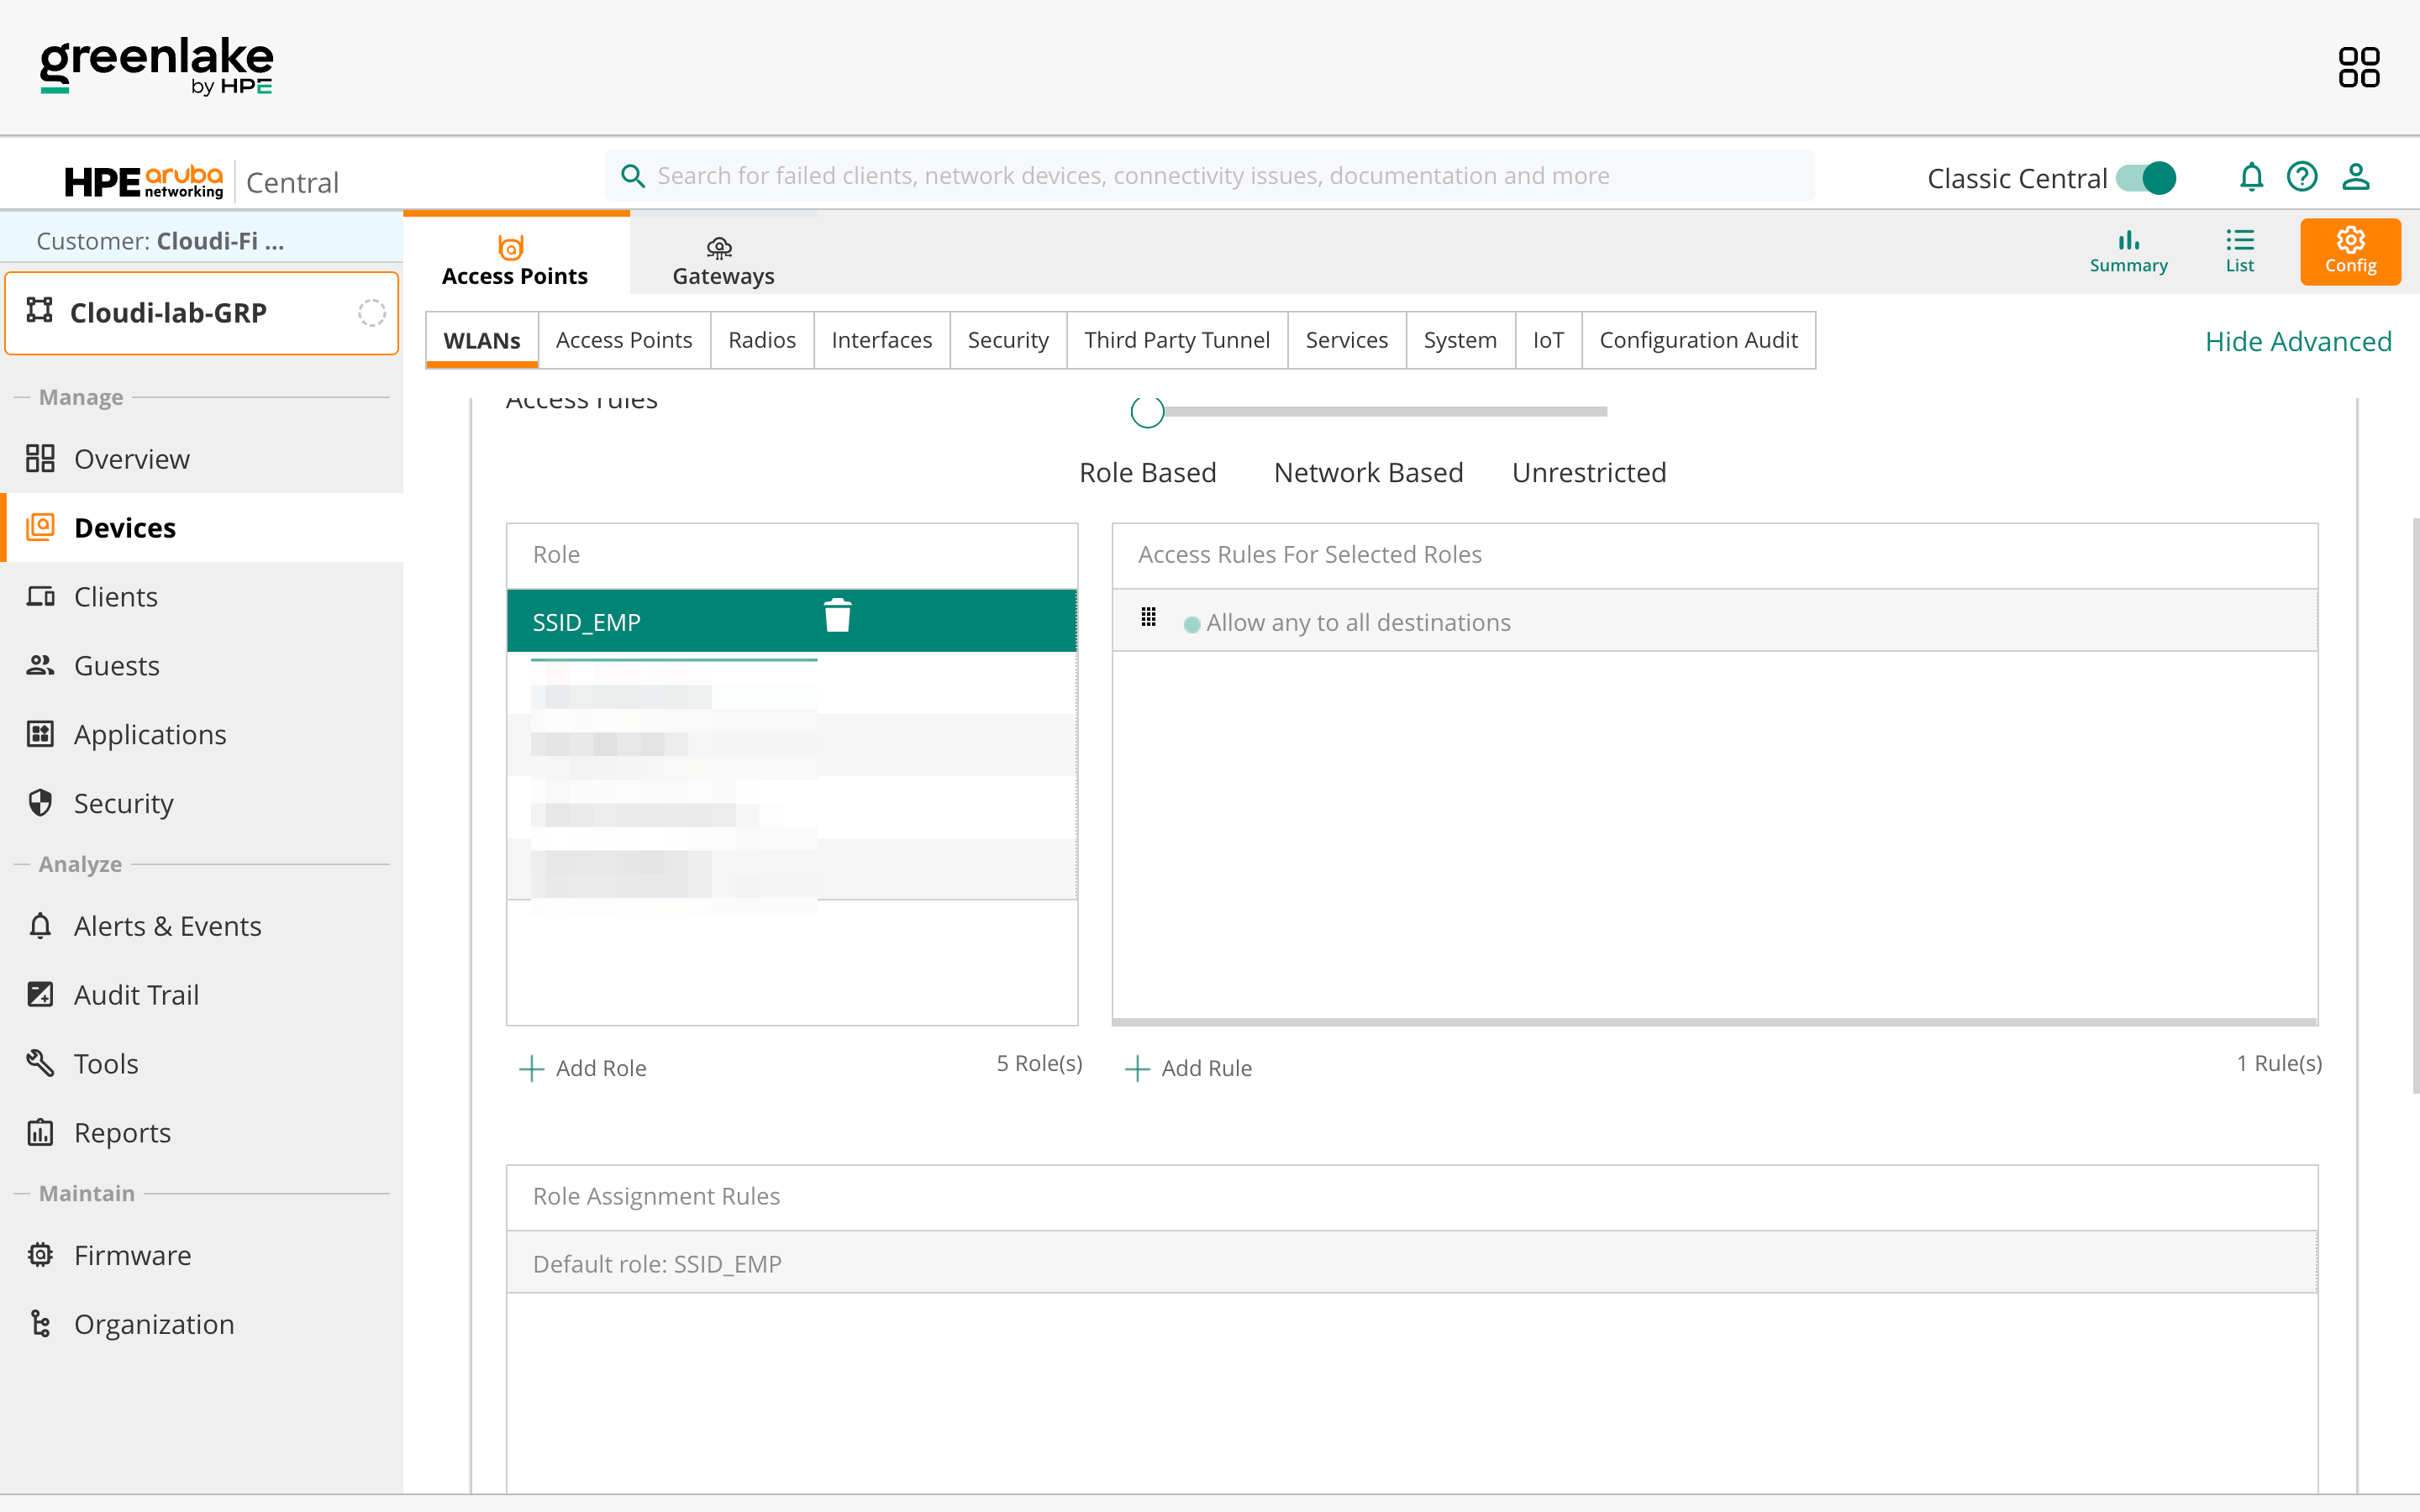Image resolution: width=2420 pixels, height=1512 pixels.
Task: Switch to the Summary view
Action: pyautogui.click(x=2128, y=251)
